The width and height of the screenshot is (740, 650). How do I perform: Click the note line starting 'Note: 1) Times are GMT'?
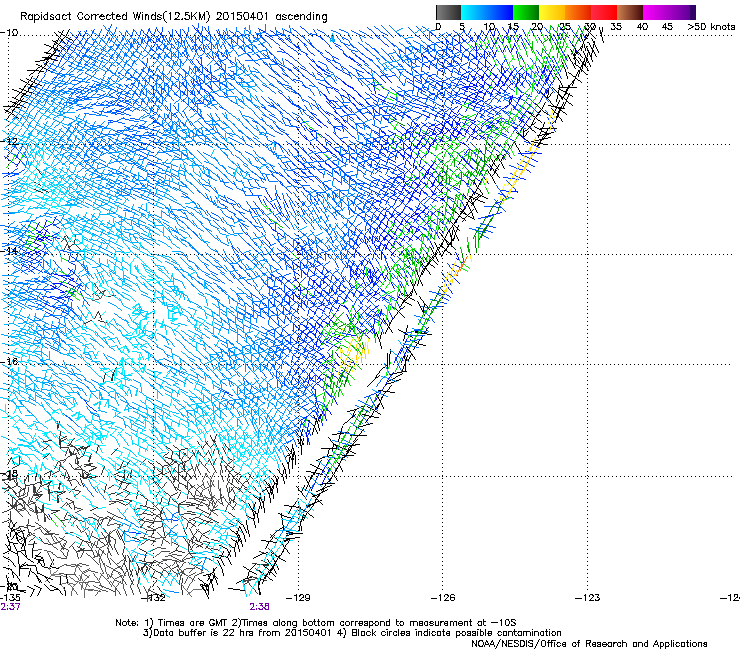click(316, 623)
